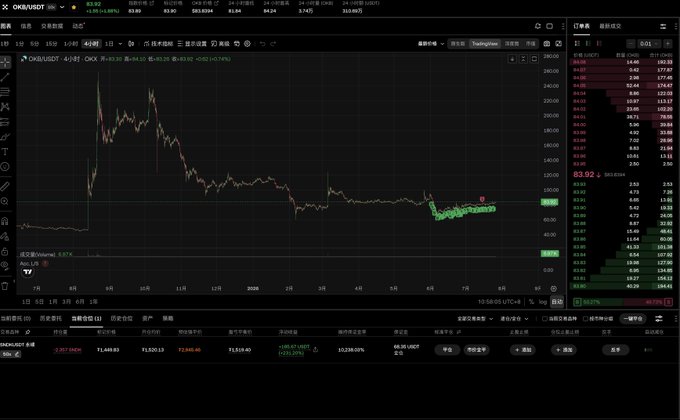The width and height of the screenshot is (680, 420).
Task: Go to chart date calendar icon
Action: point(553,289)
